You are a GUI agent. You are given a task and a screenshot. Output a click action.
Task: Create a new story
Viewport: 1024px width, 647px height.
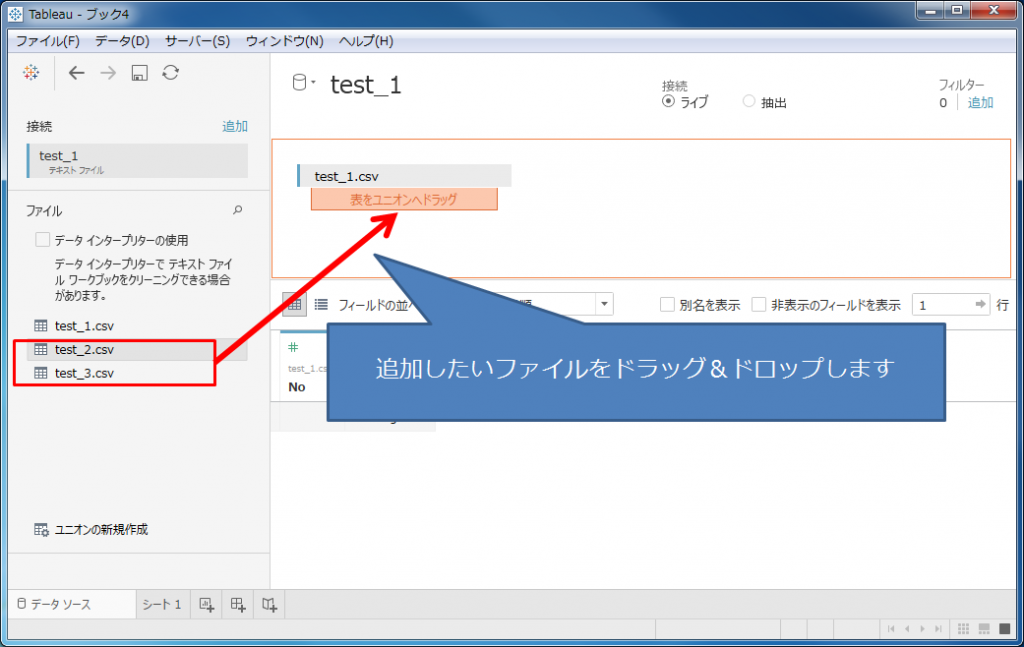[268, 604]
